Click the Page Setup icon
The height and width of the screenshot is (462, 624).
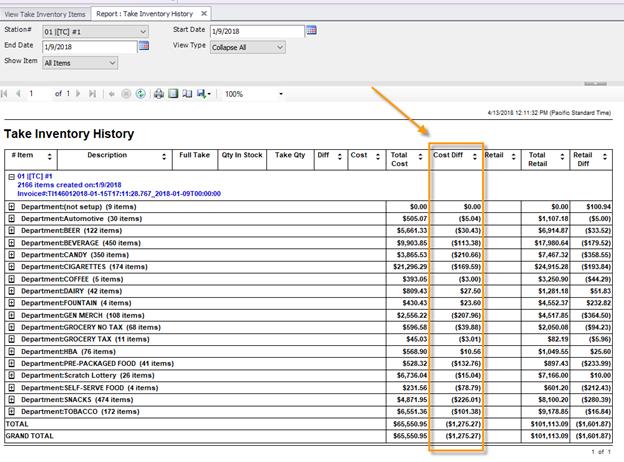click(187, 94)
